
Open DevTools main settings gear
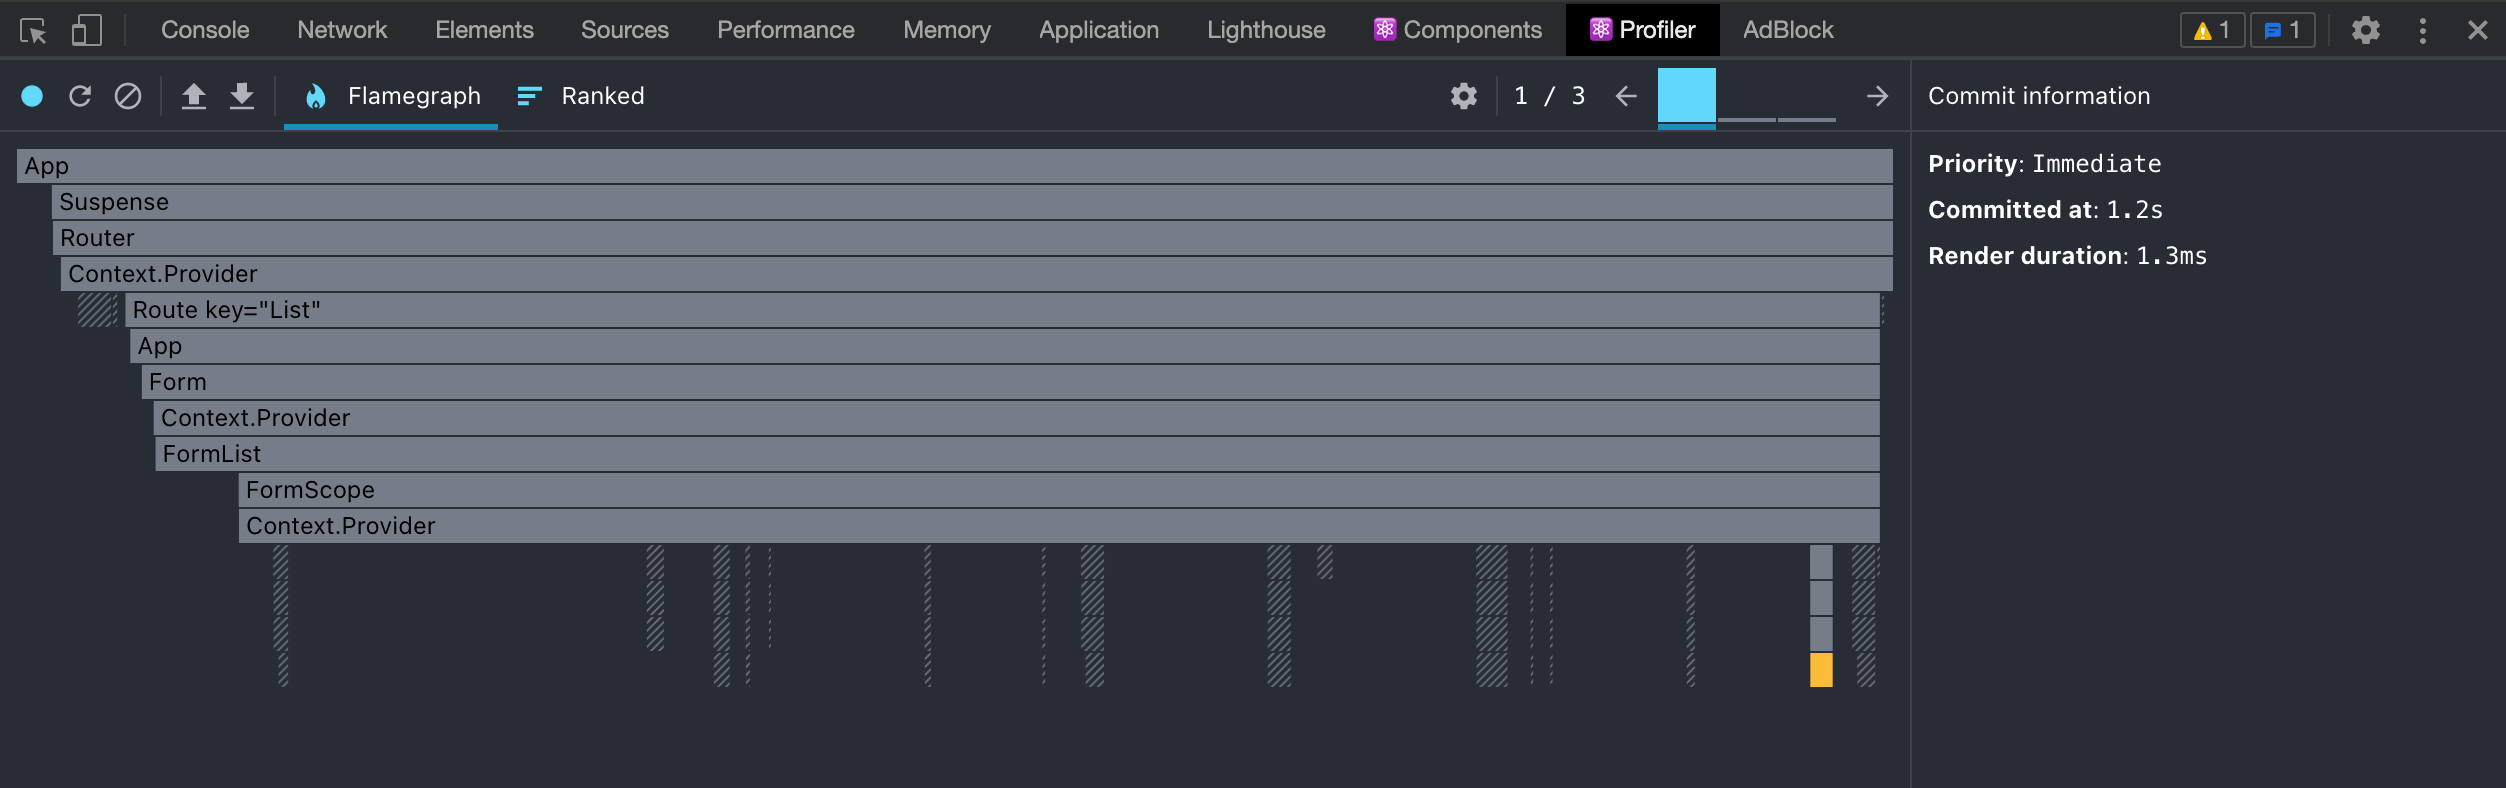coord(2365,30)
